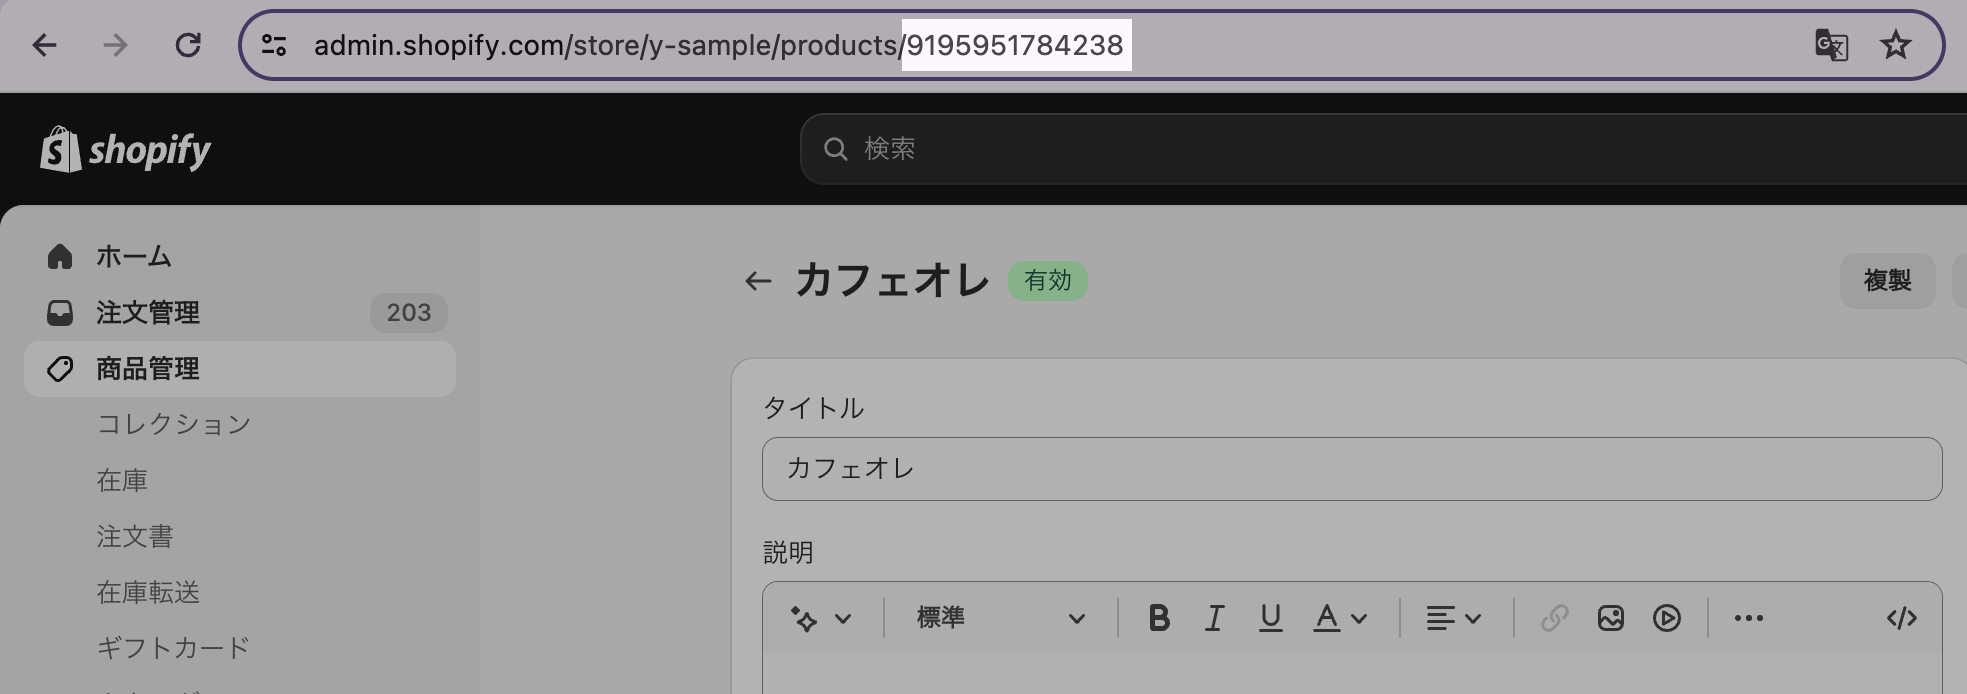Open ギフトカード submenu item
The height and width of the screenshot is (694, 1967).
173,648
